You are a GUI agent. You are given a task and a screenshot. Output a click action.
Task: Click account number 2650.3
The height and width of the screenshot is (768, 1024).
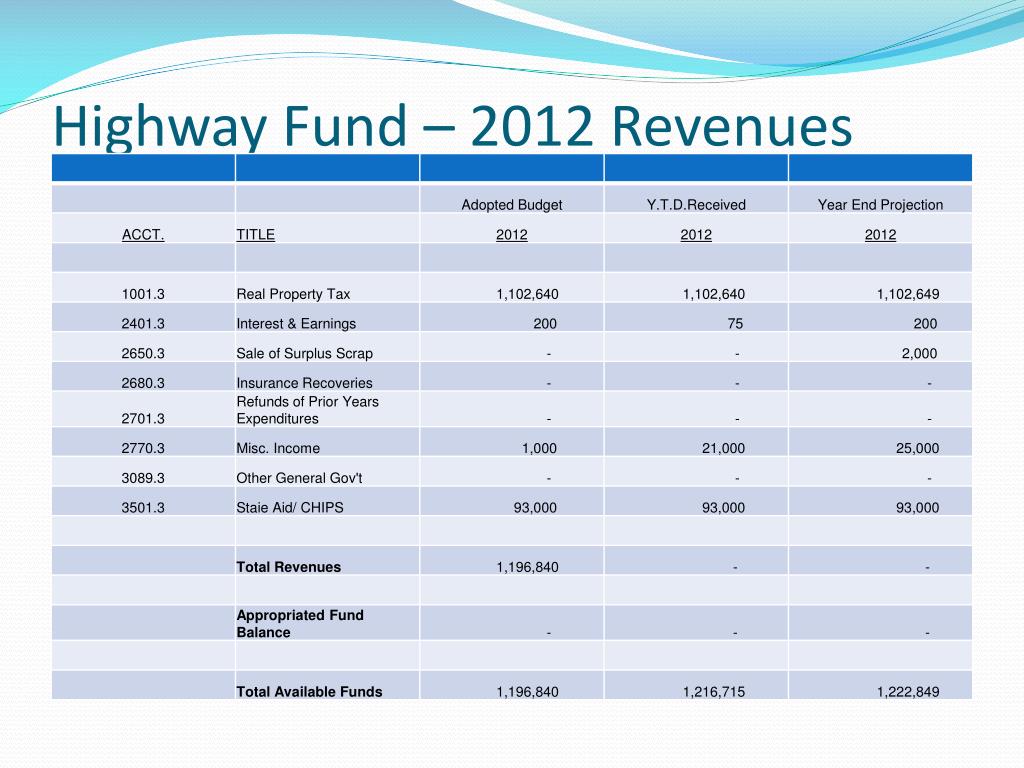[143, 353]
